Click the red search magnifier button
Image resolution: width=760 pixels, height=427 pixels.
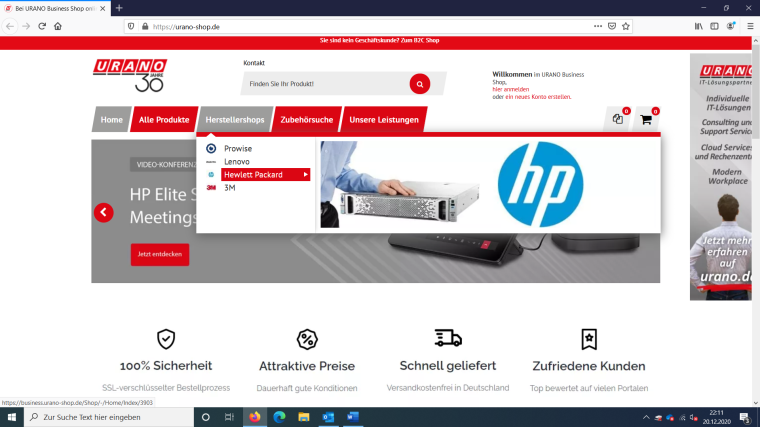(420, 84)
